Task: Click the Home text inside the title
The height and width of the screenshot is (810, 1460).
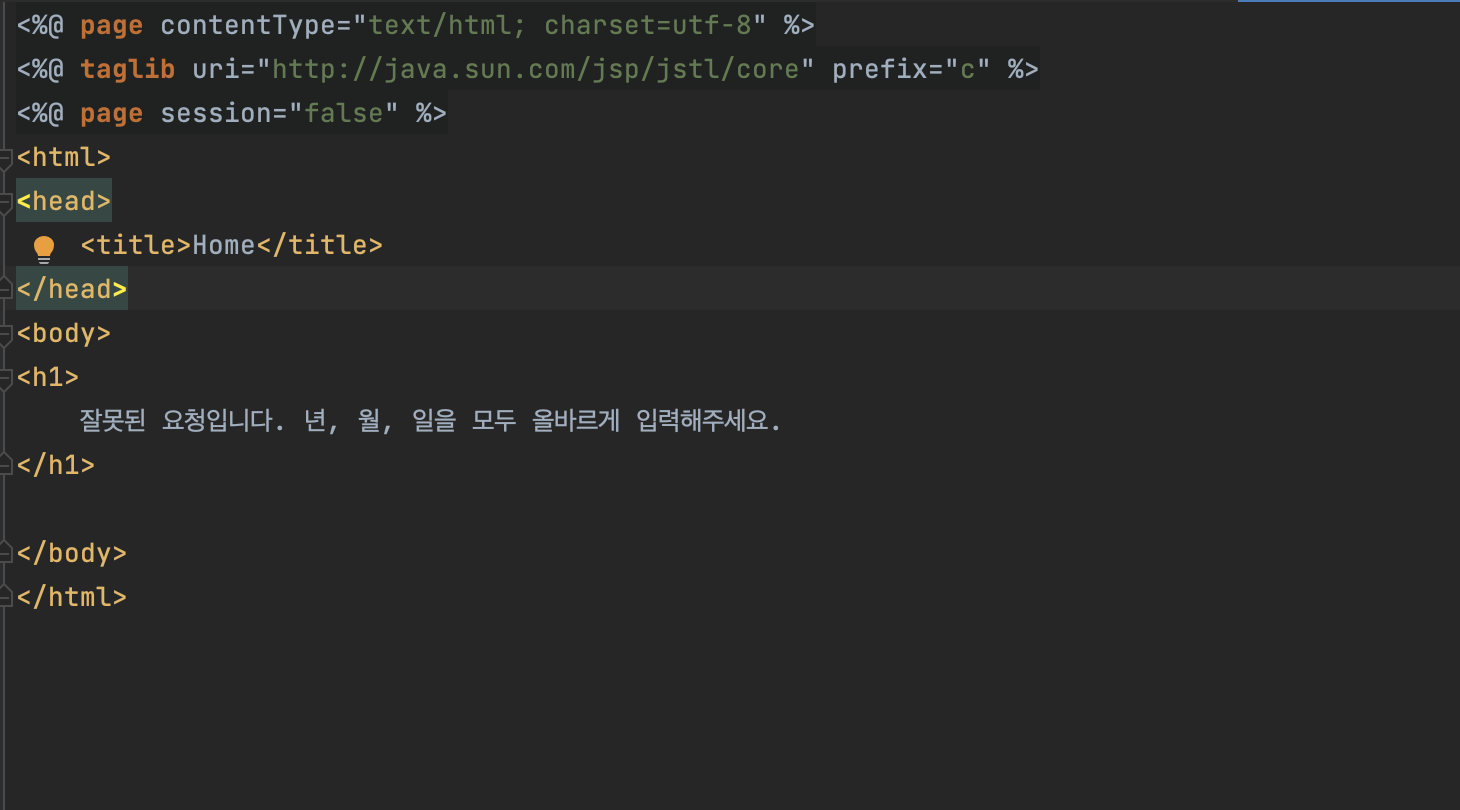Action: [x=224, y=245]
